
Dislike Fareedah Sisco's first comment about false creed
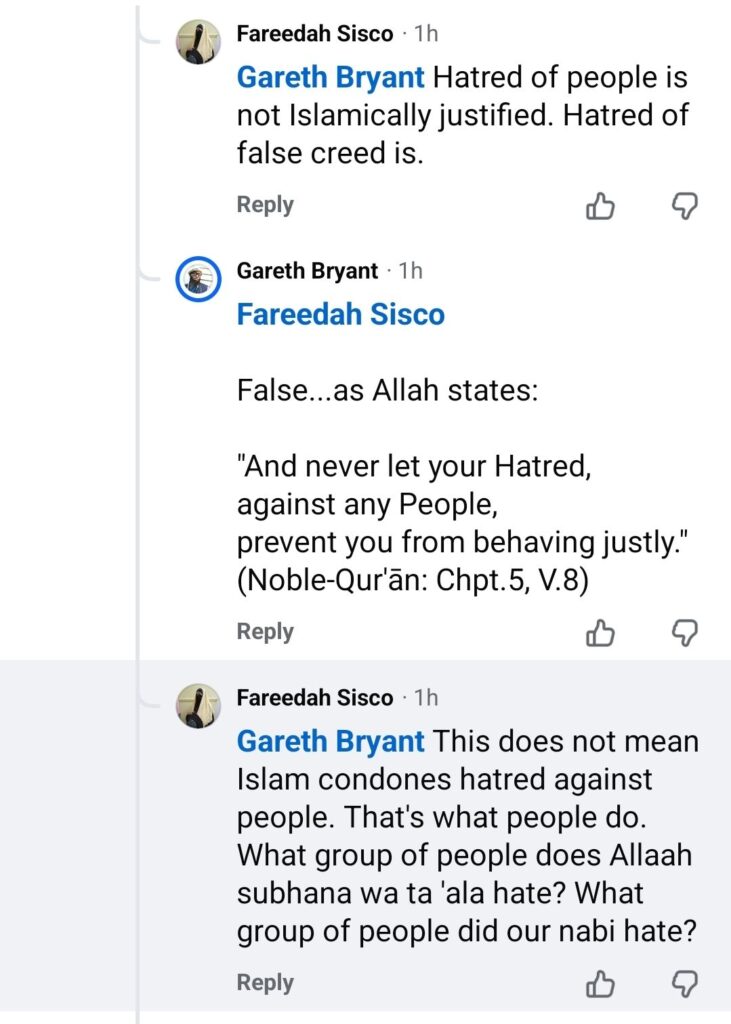point(683,206)
